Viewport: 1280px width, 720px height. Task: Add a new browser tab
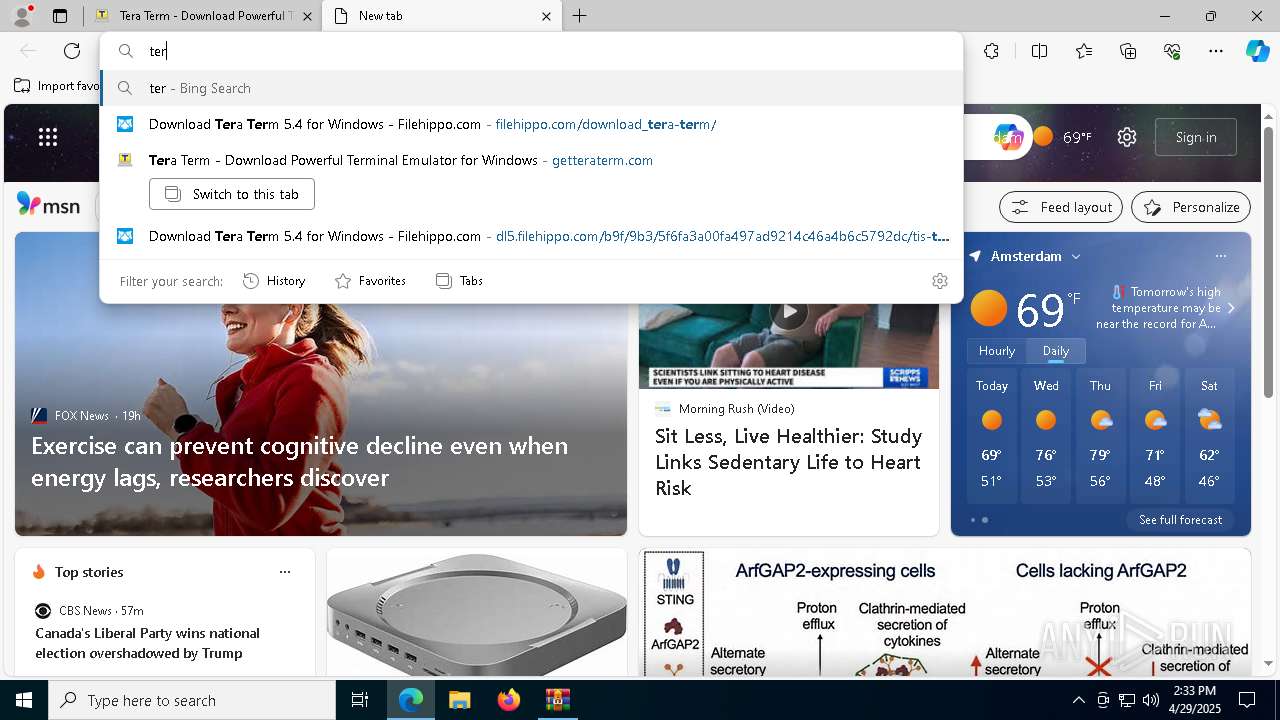(579, 16)
